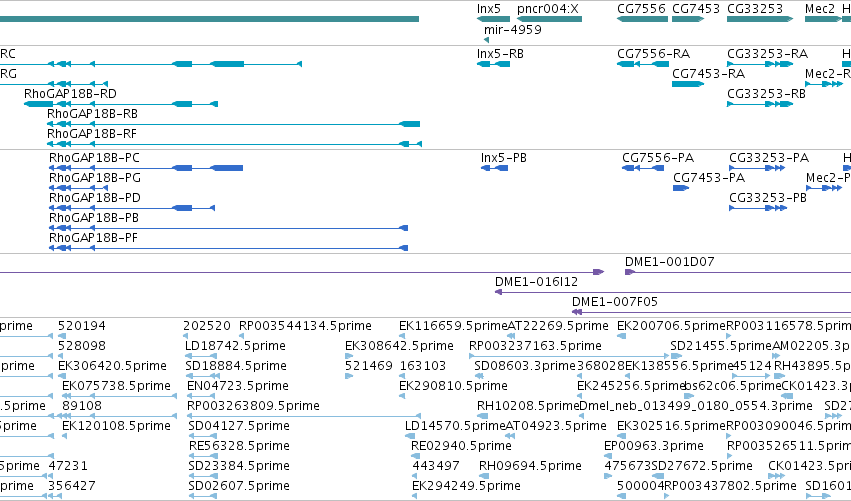851x501 pixels.
Task: Select EST EK308642.5prime label
Action: (399, 346)
